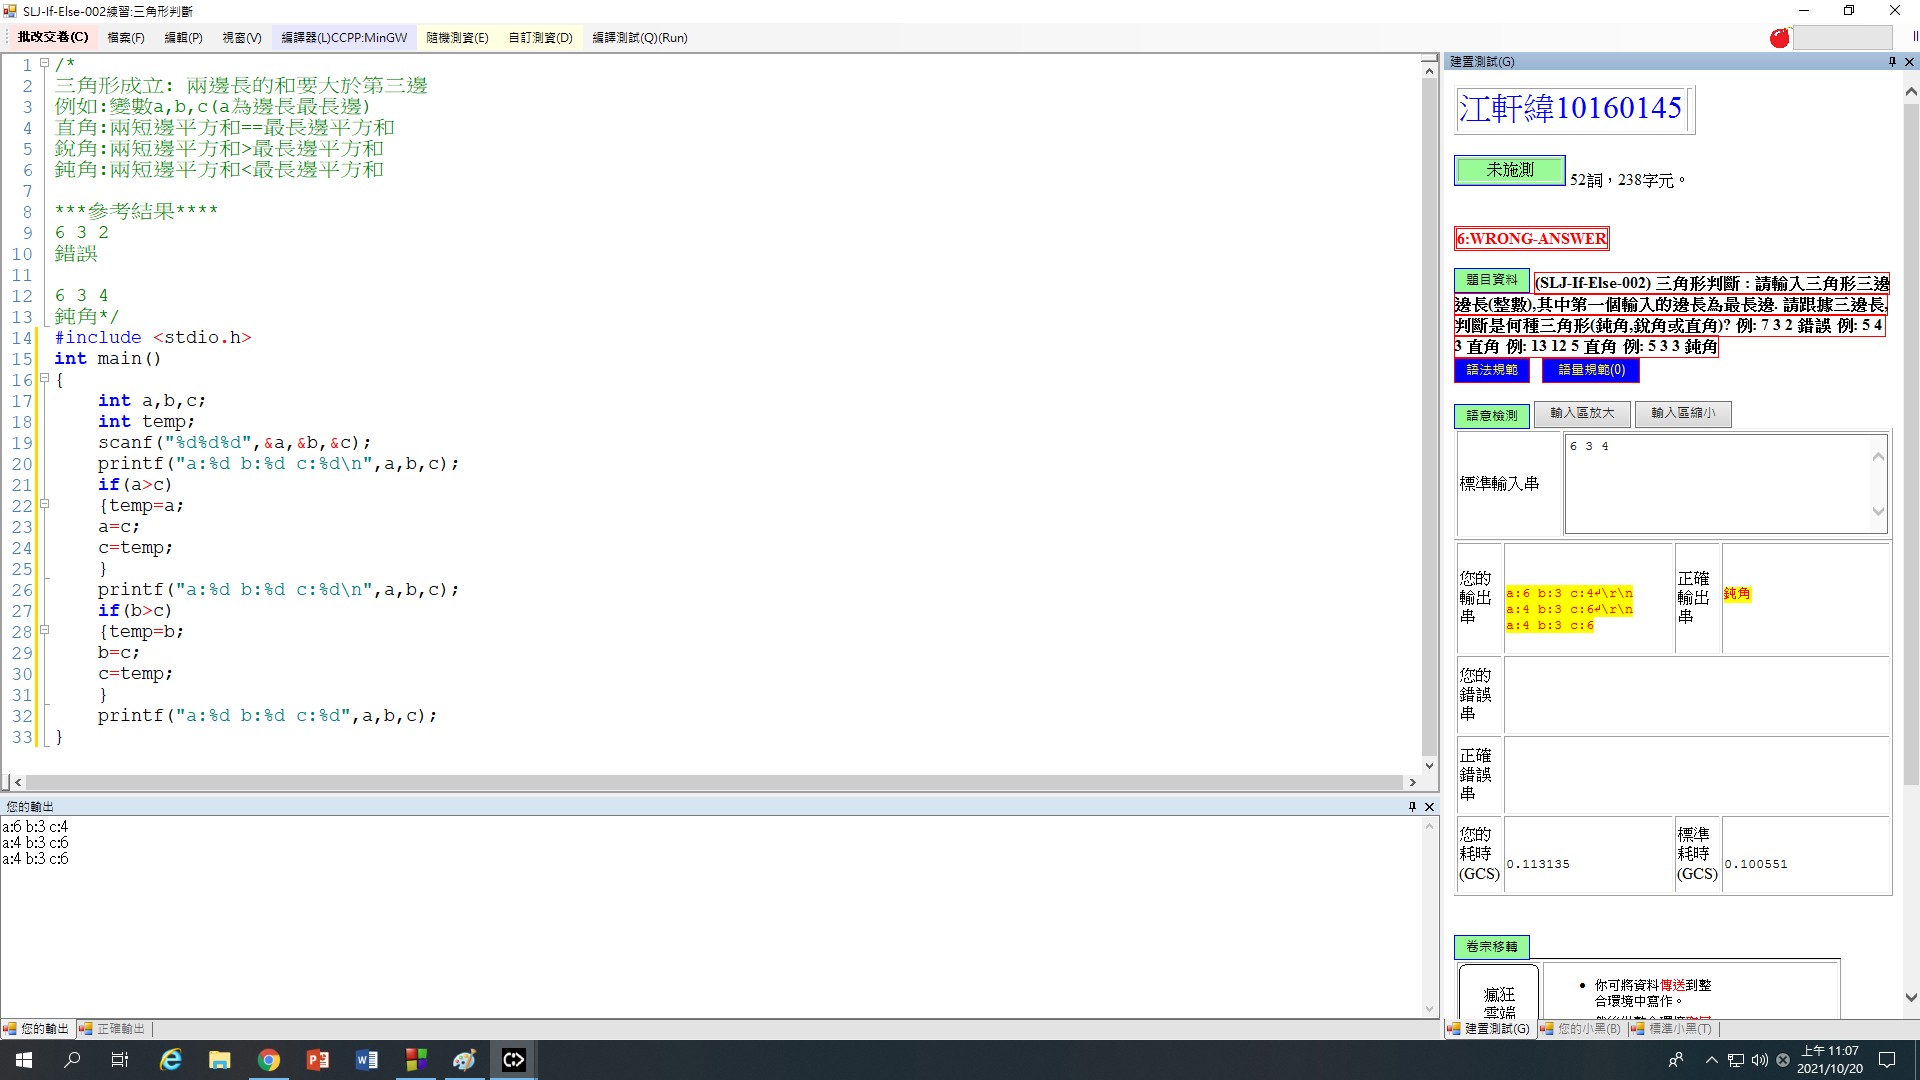The height and width of the screenshot is (1080, 1920).
Task: Collapse the if block starting at line 22
Action: coord(45,505)
